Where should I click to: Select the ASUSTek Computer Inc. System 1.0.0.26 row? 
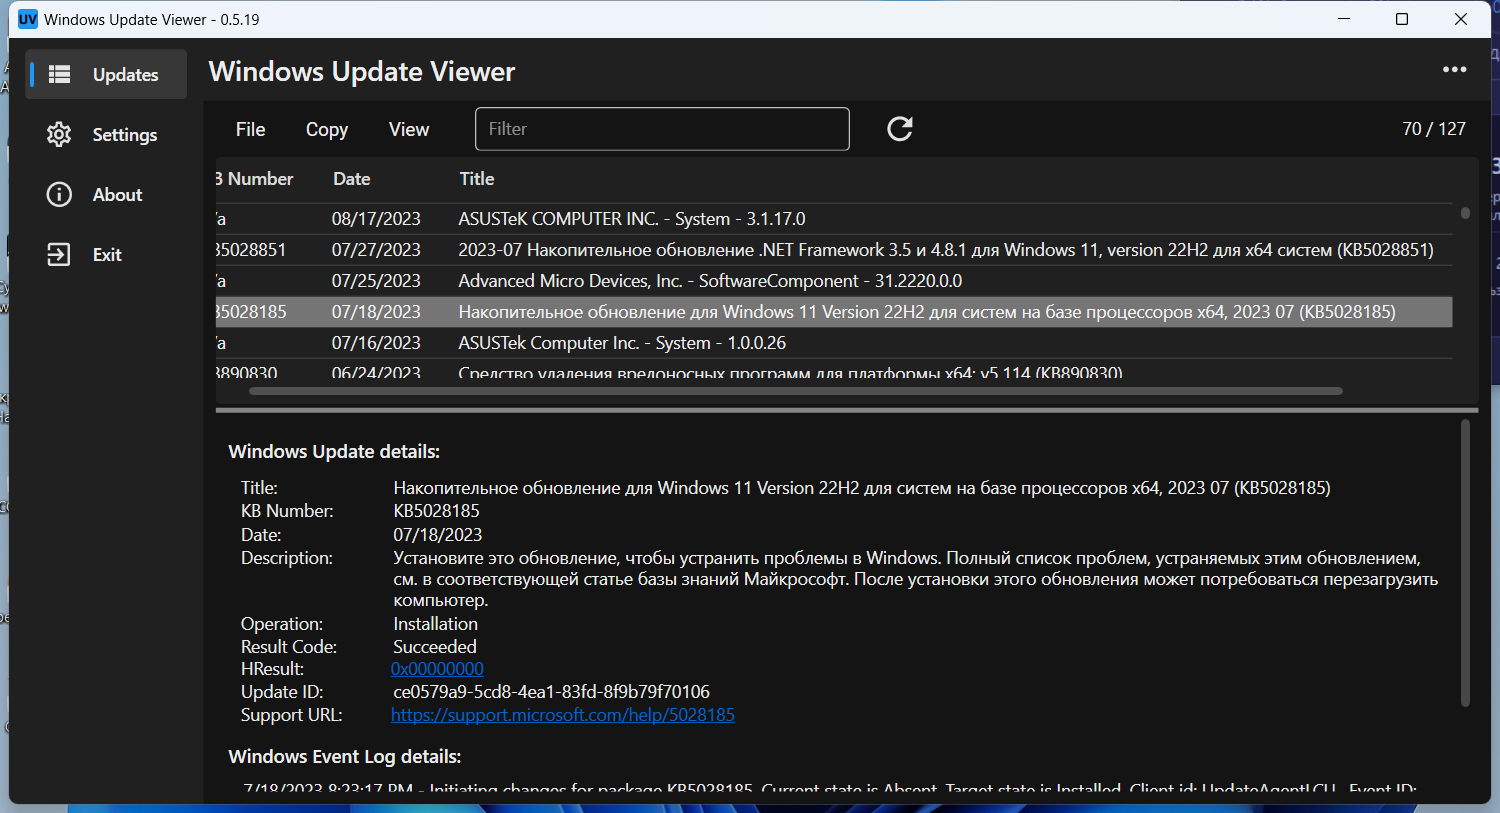(834, 343)
